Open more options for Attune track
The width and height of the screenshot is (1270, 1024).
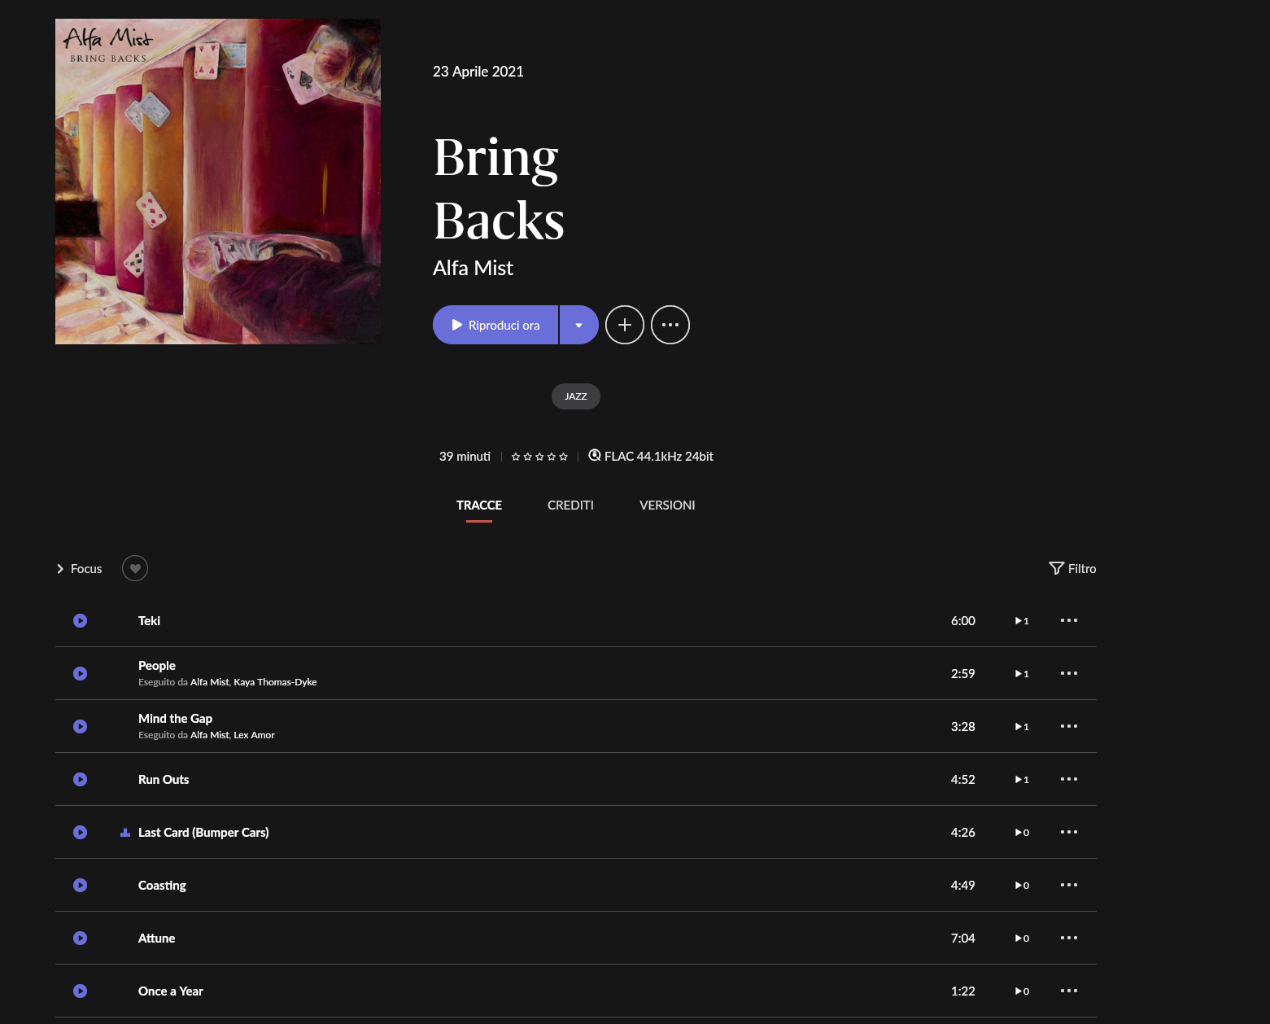point(1069,938)
